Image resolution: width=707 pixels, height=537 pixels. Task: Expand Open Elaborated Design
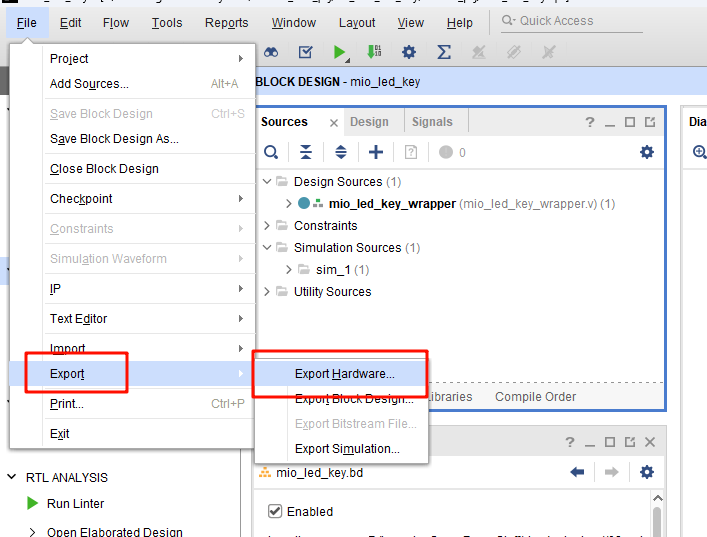click(32, 532)
